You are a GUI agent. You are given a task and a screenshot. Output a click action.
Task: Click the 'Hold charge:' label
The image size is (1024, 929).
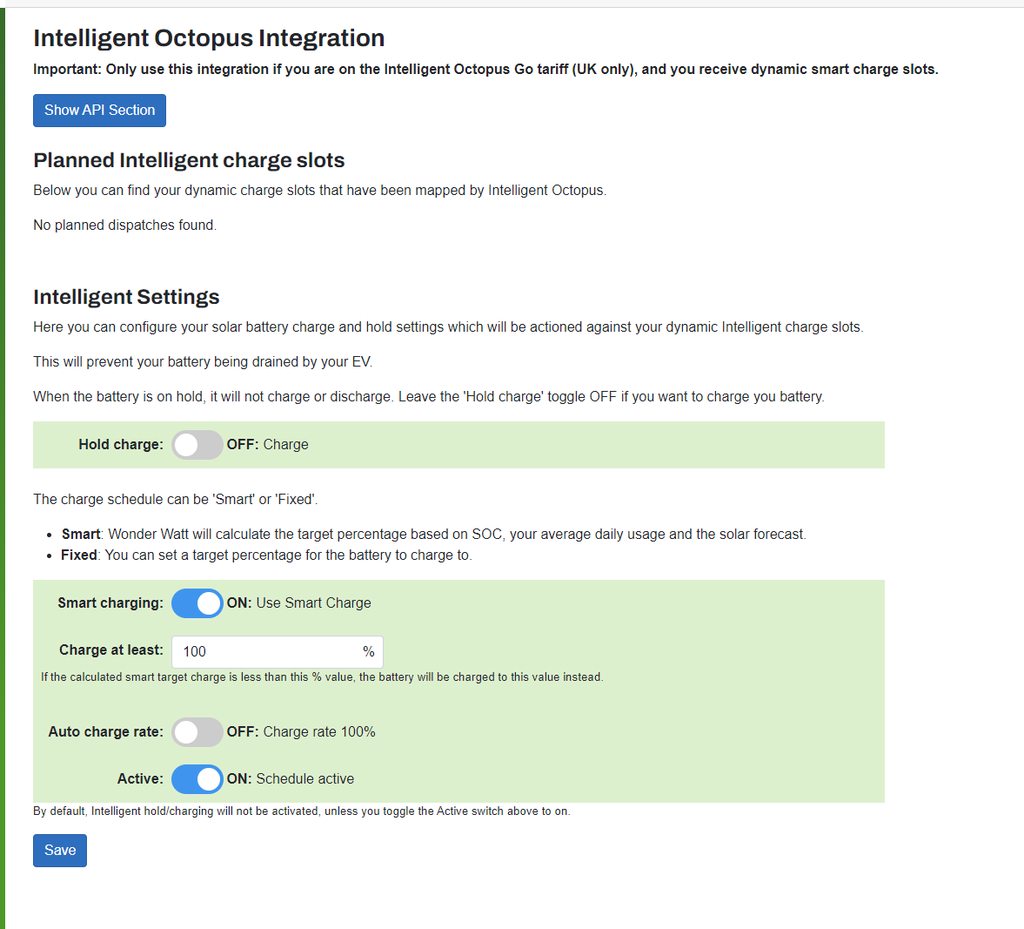pyautogui.click(x=120, y=445)
